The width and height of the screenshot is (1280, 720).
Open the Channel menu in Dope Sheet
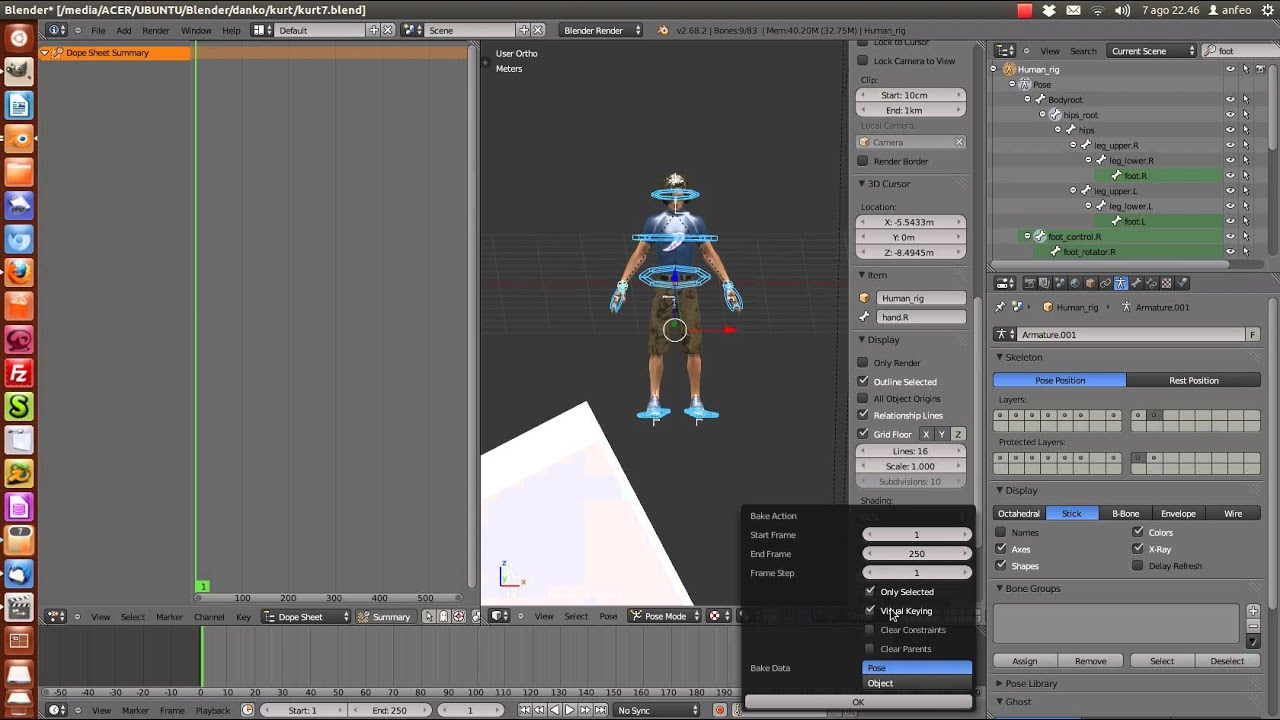(209, 616)
